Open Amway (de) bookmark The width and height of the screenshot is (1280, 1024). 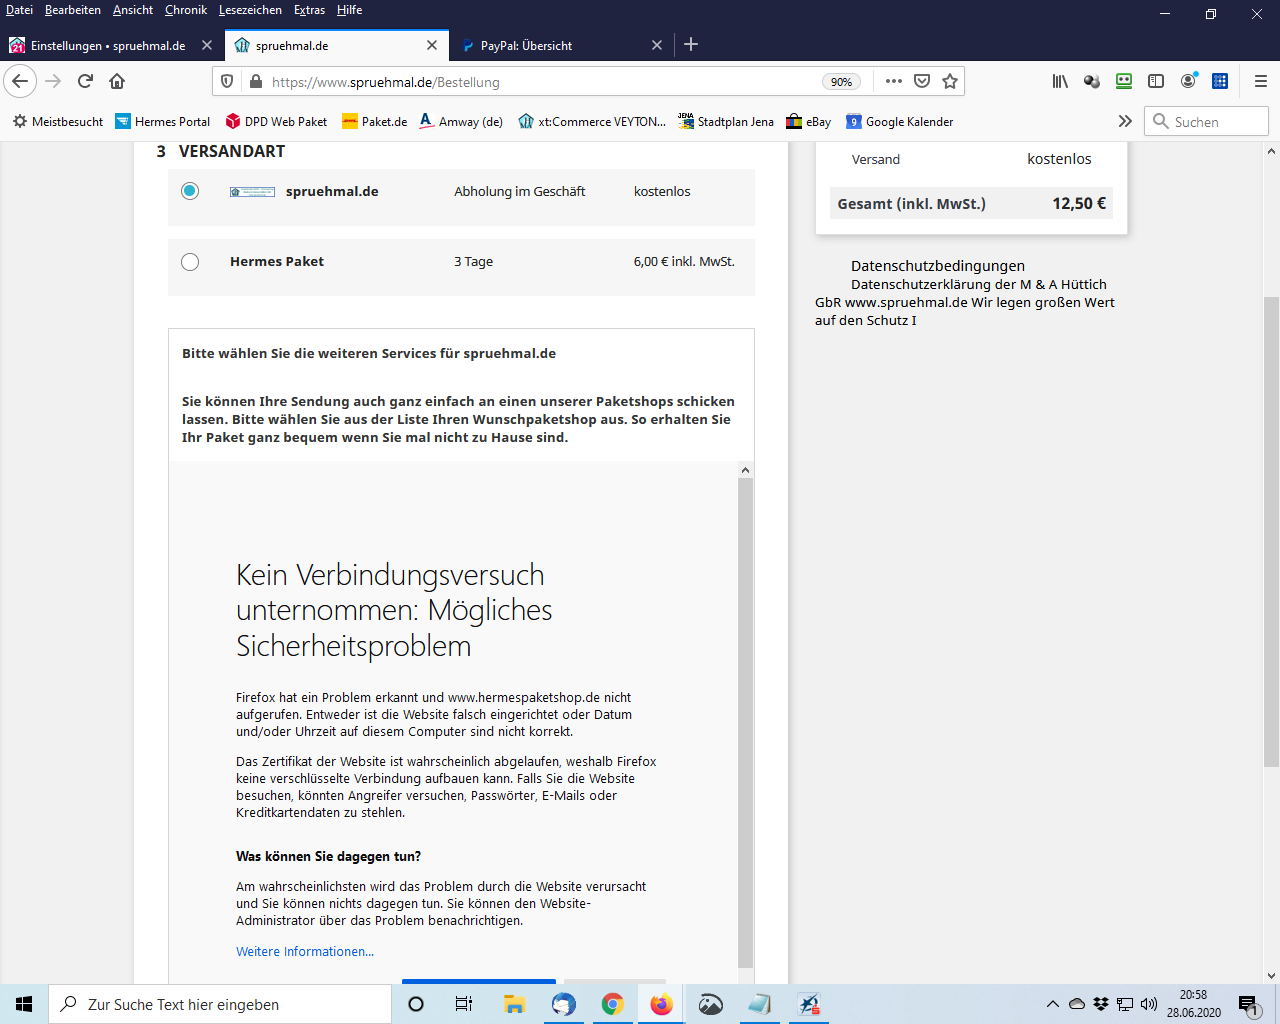[461, 122]
